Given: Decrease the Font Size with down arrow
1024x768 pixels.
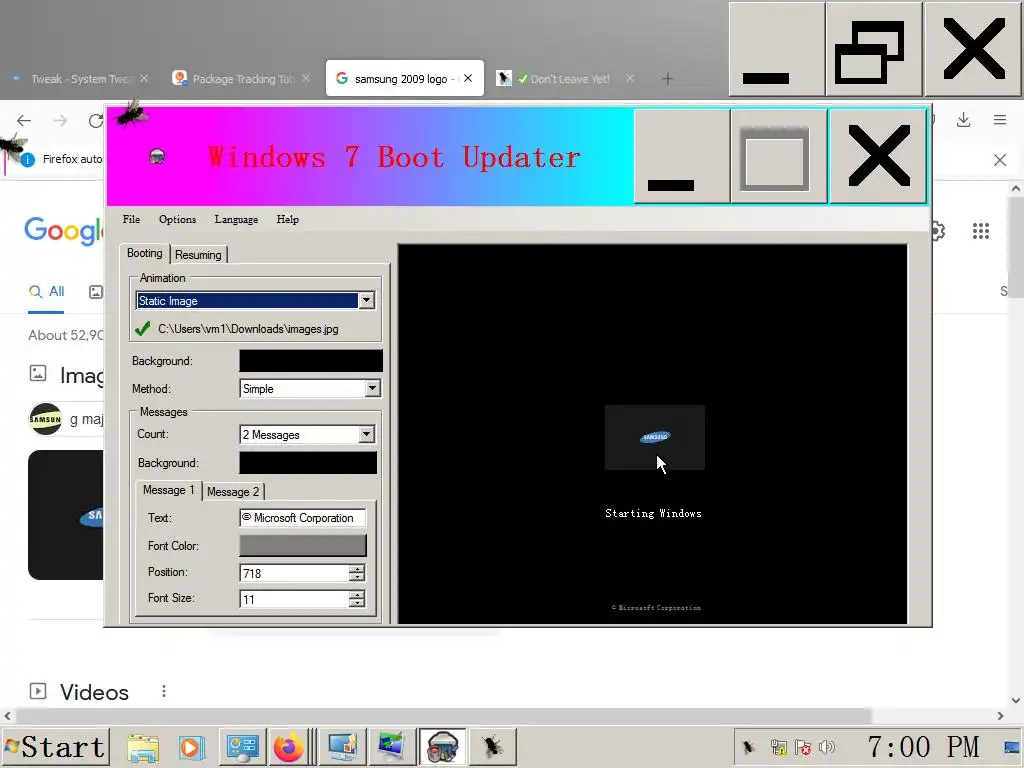Looking at the screenshot, I should point(357,603).
